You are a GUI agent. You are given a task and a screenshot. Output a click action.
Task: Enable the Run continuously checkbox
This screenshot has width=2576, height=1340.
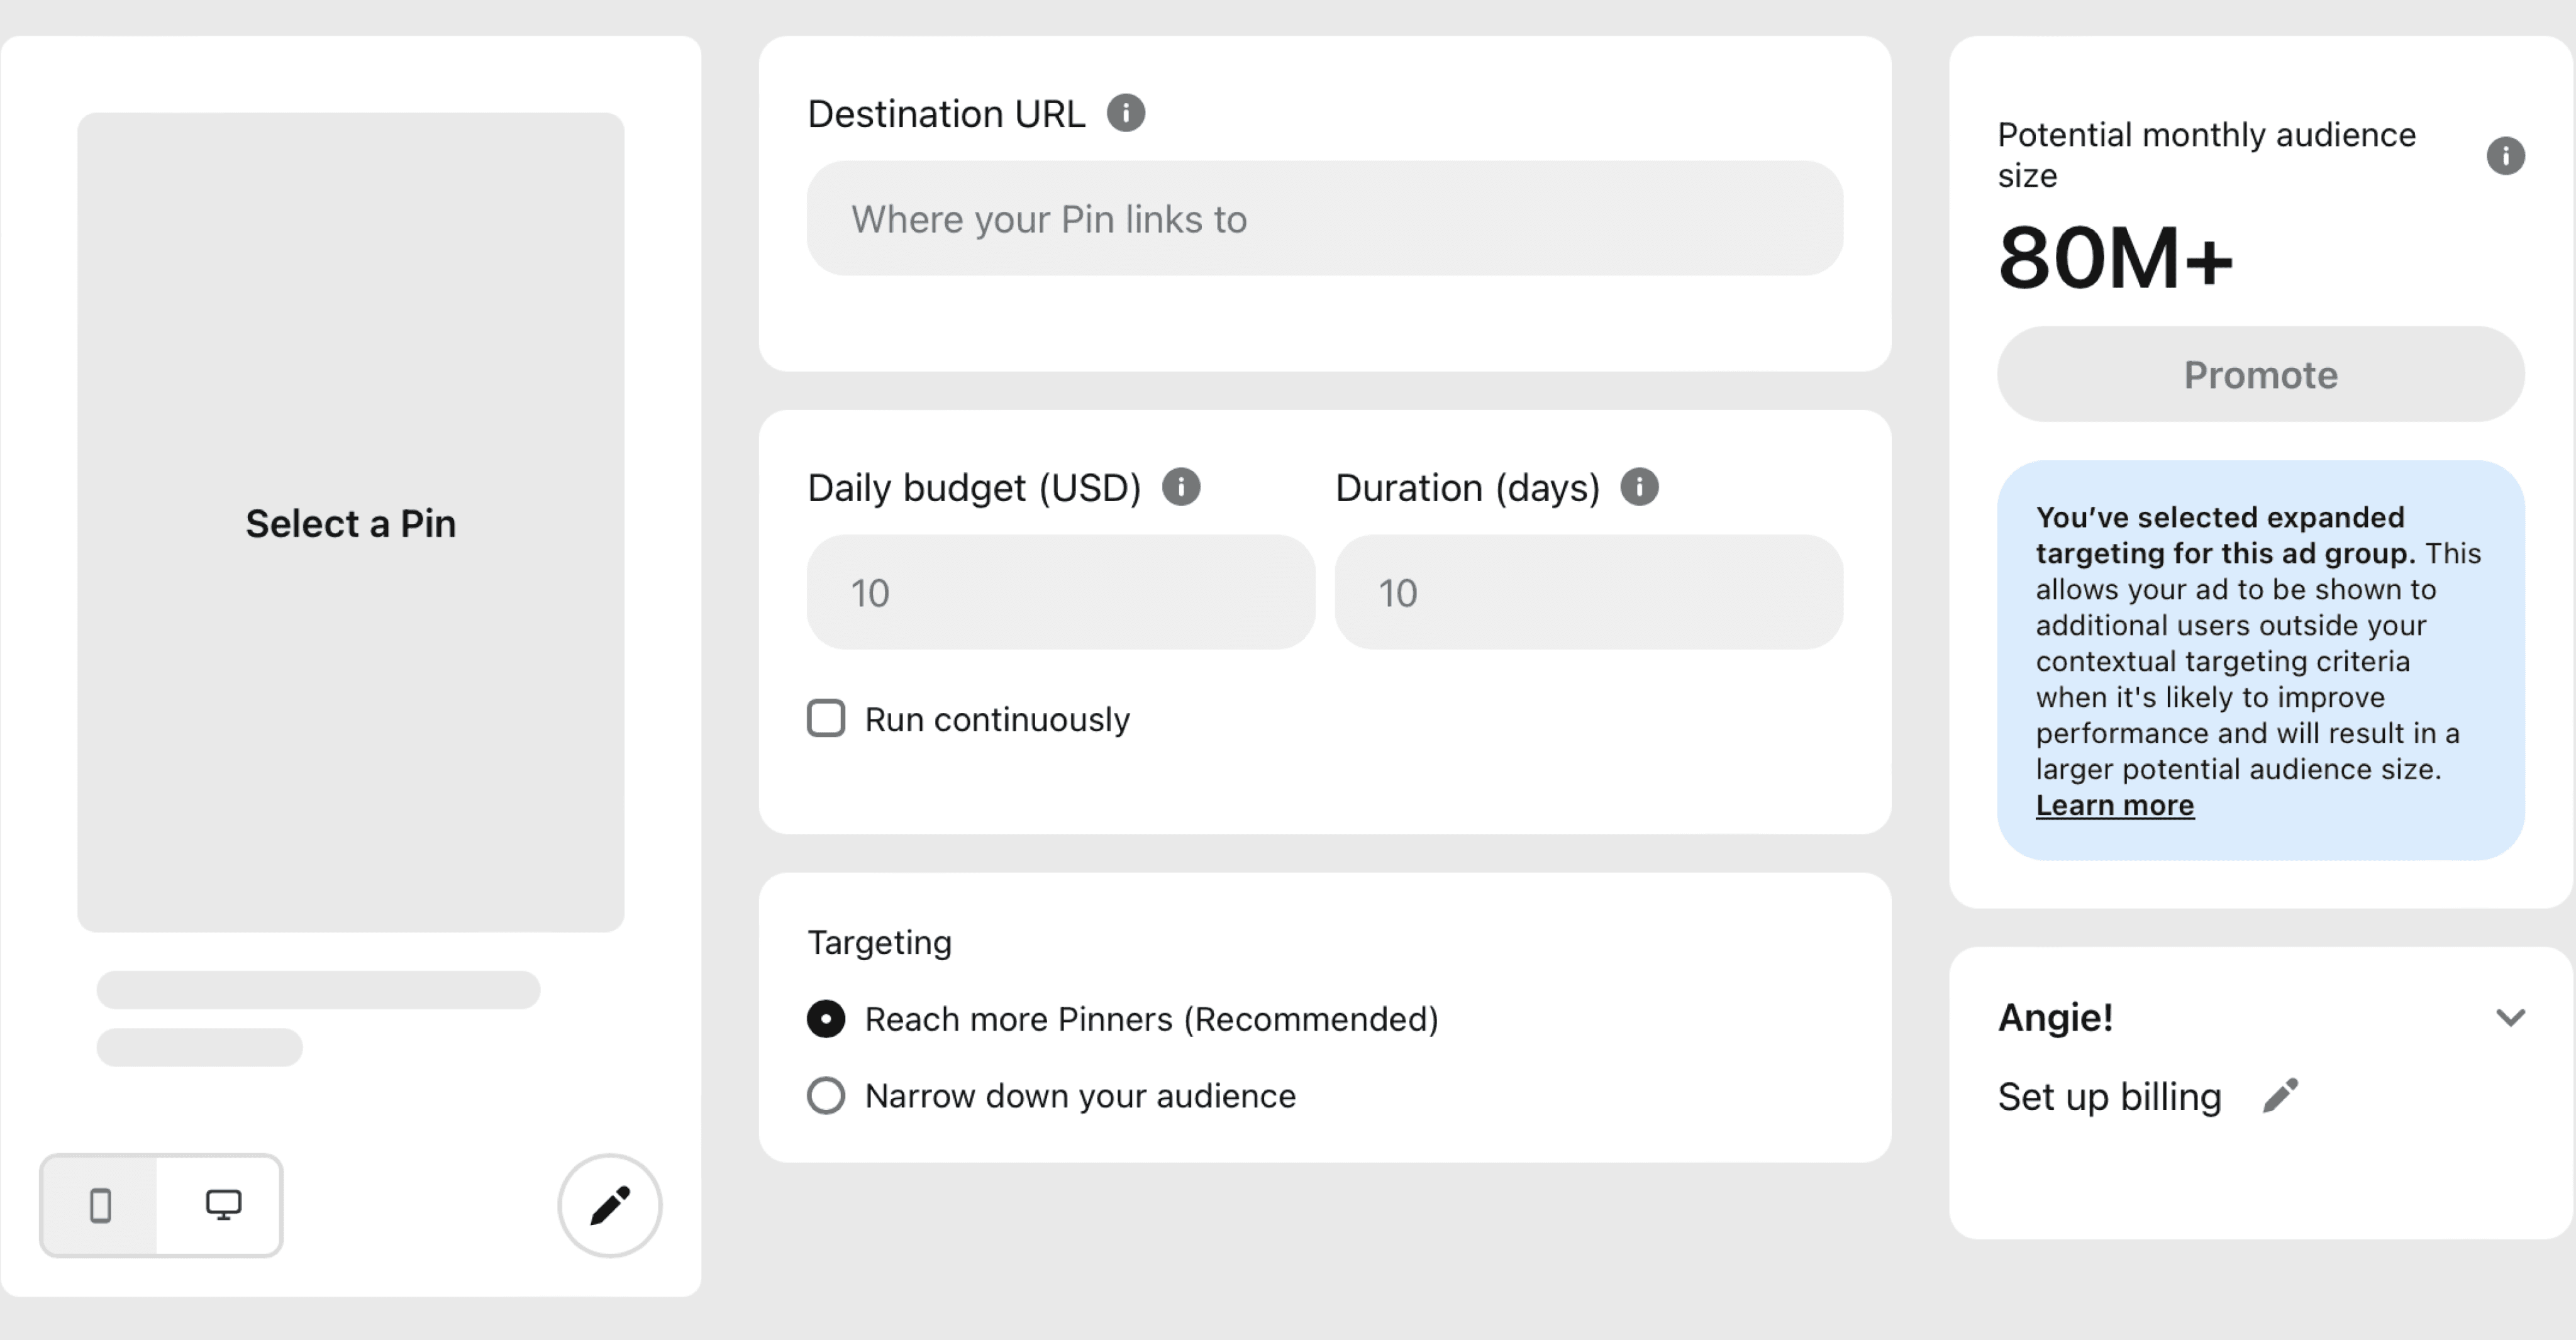(826, 718)
